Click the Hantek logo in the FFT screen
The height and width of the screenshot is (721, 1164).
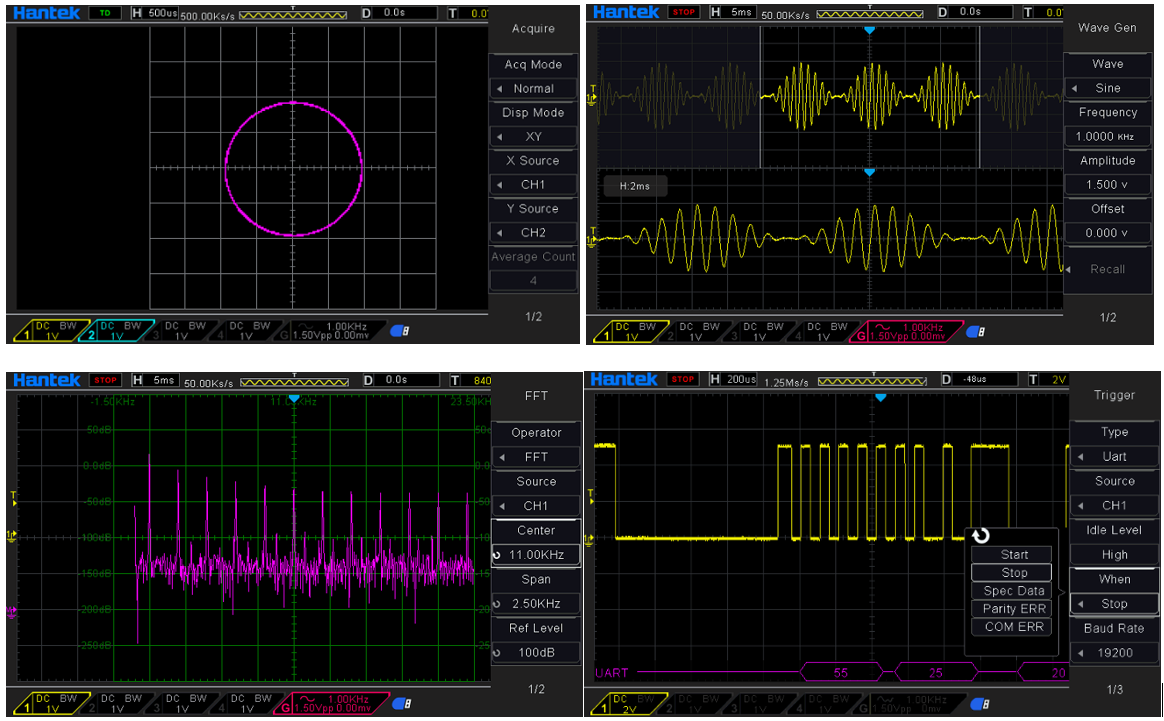(x=46, y=380)
